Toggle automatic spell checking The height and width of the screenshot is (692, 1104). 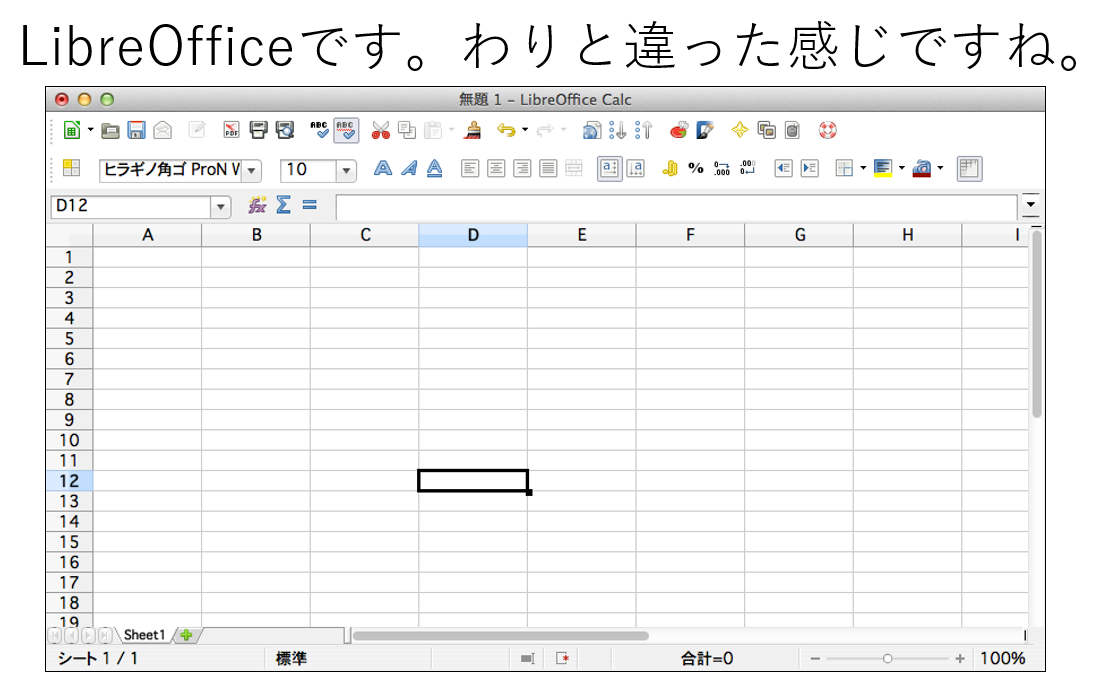pos(345,130)
